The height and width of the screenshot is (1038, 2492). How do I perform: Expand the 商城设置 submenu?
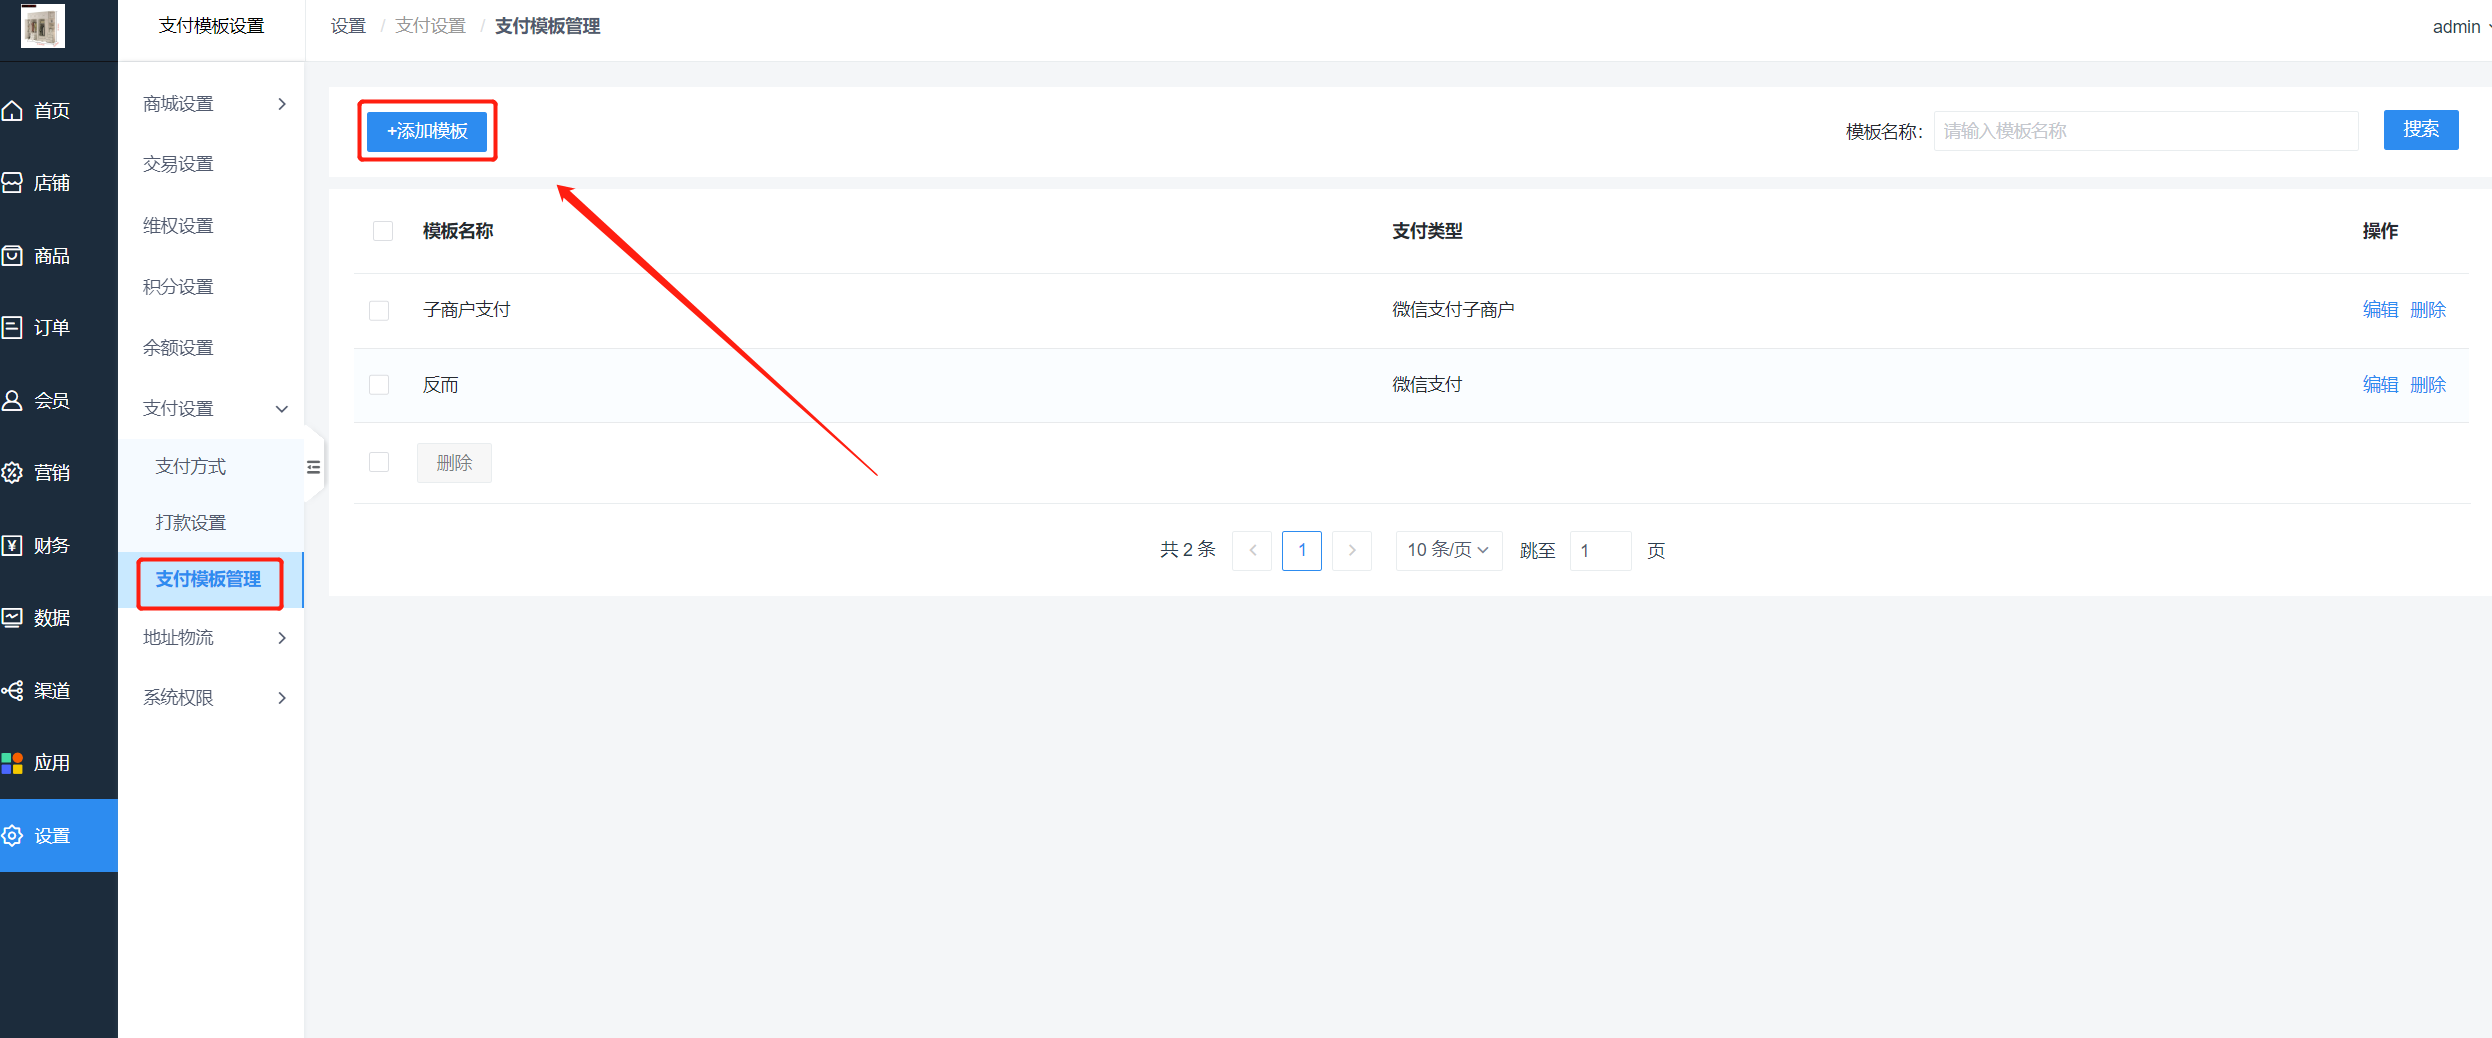point(214,104)
